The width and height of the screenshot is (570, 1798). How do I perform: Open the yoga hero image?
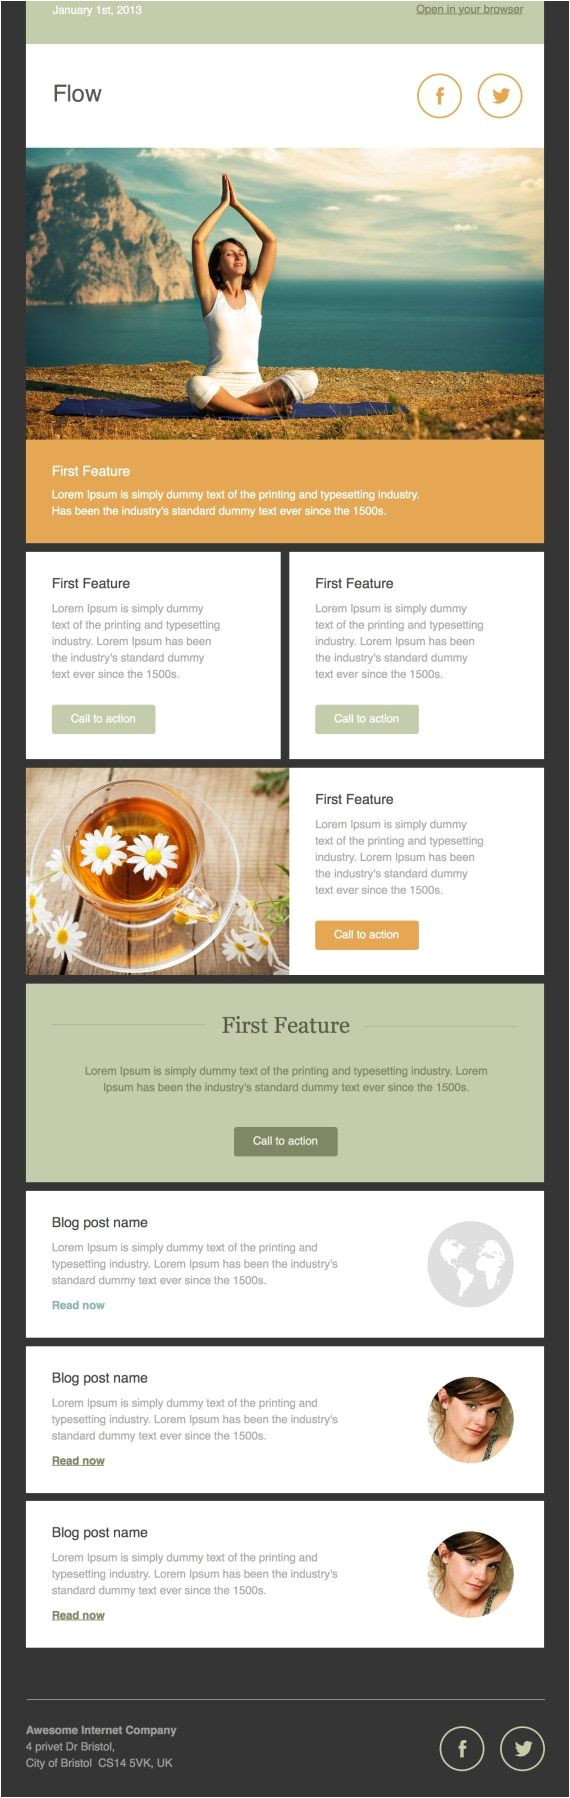[x=285, y=294]
